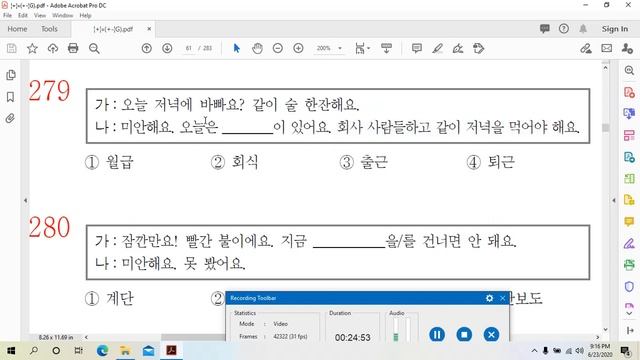Open File Explorer from the taskbar

pos(125,351)
